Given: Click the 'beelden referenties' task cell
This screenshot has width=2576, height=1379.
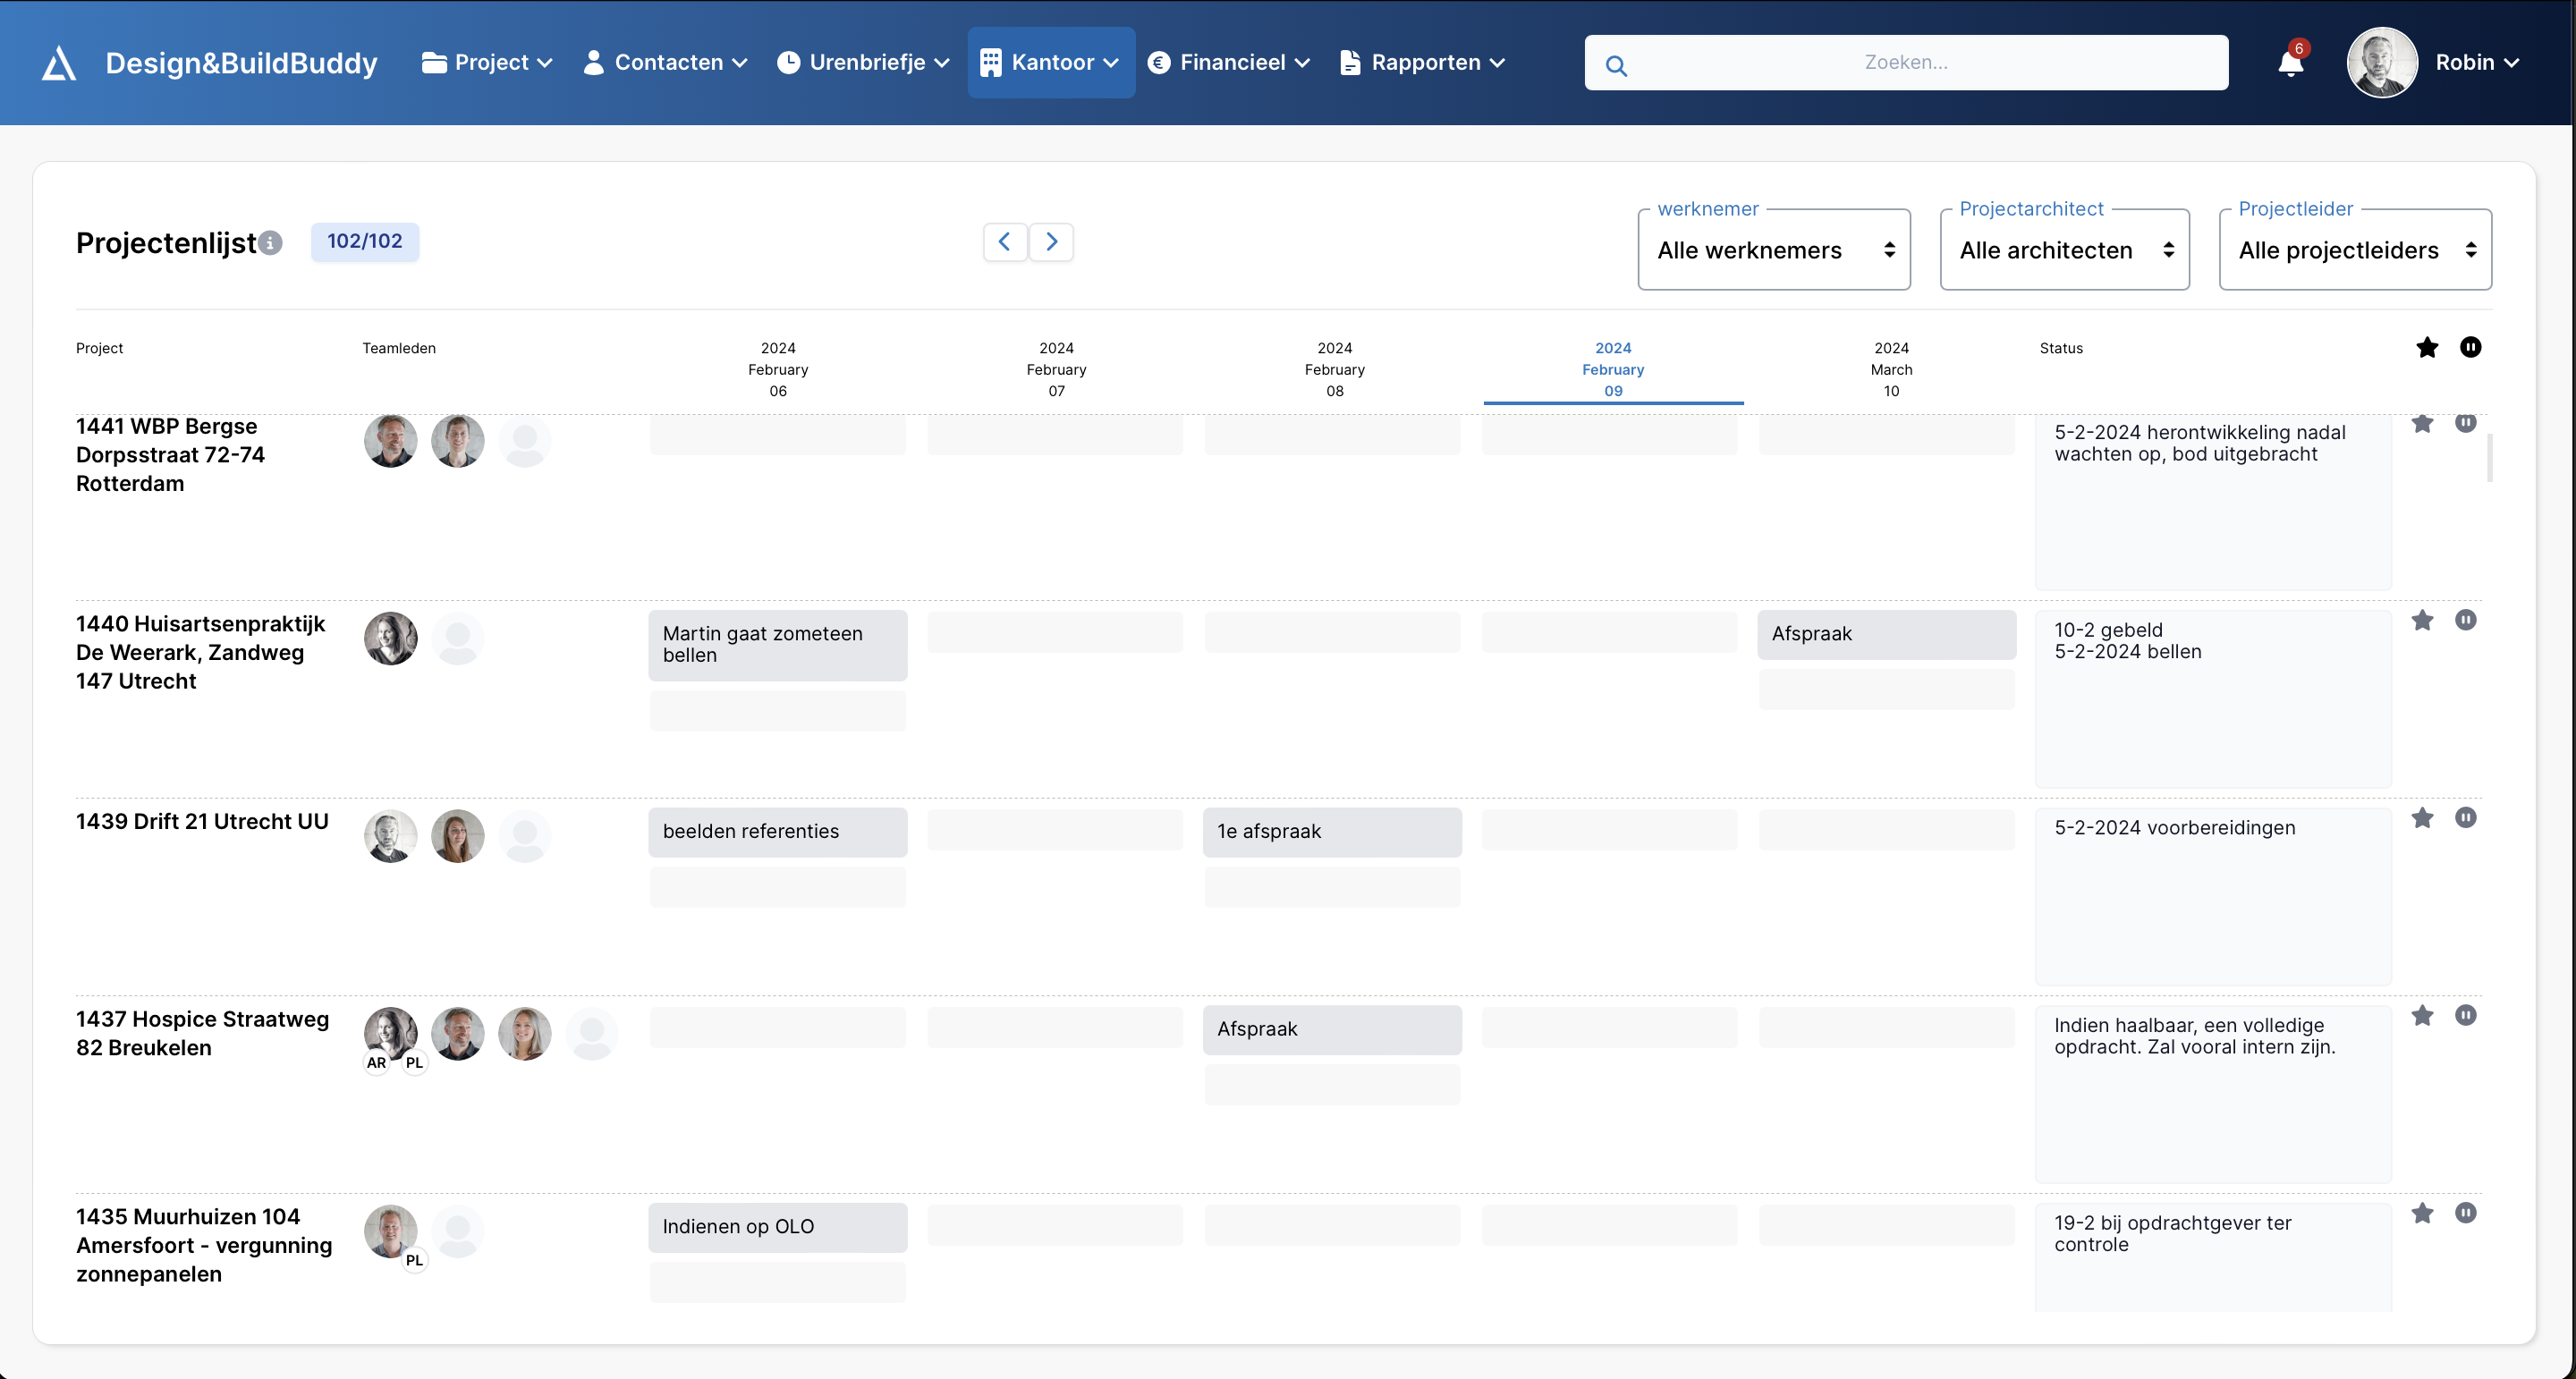Looking at the screenshot, I should pyautogui.click(x=778, y=832).
